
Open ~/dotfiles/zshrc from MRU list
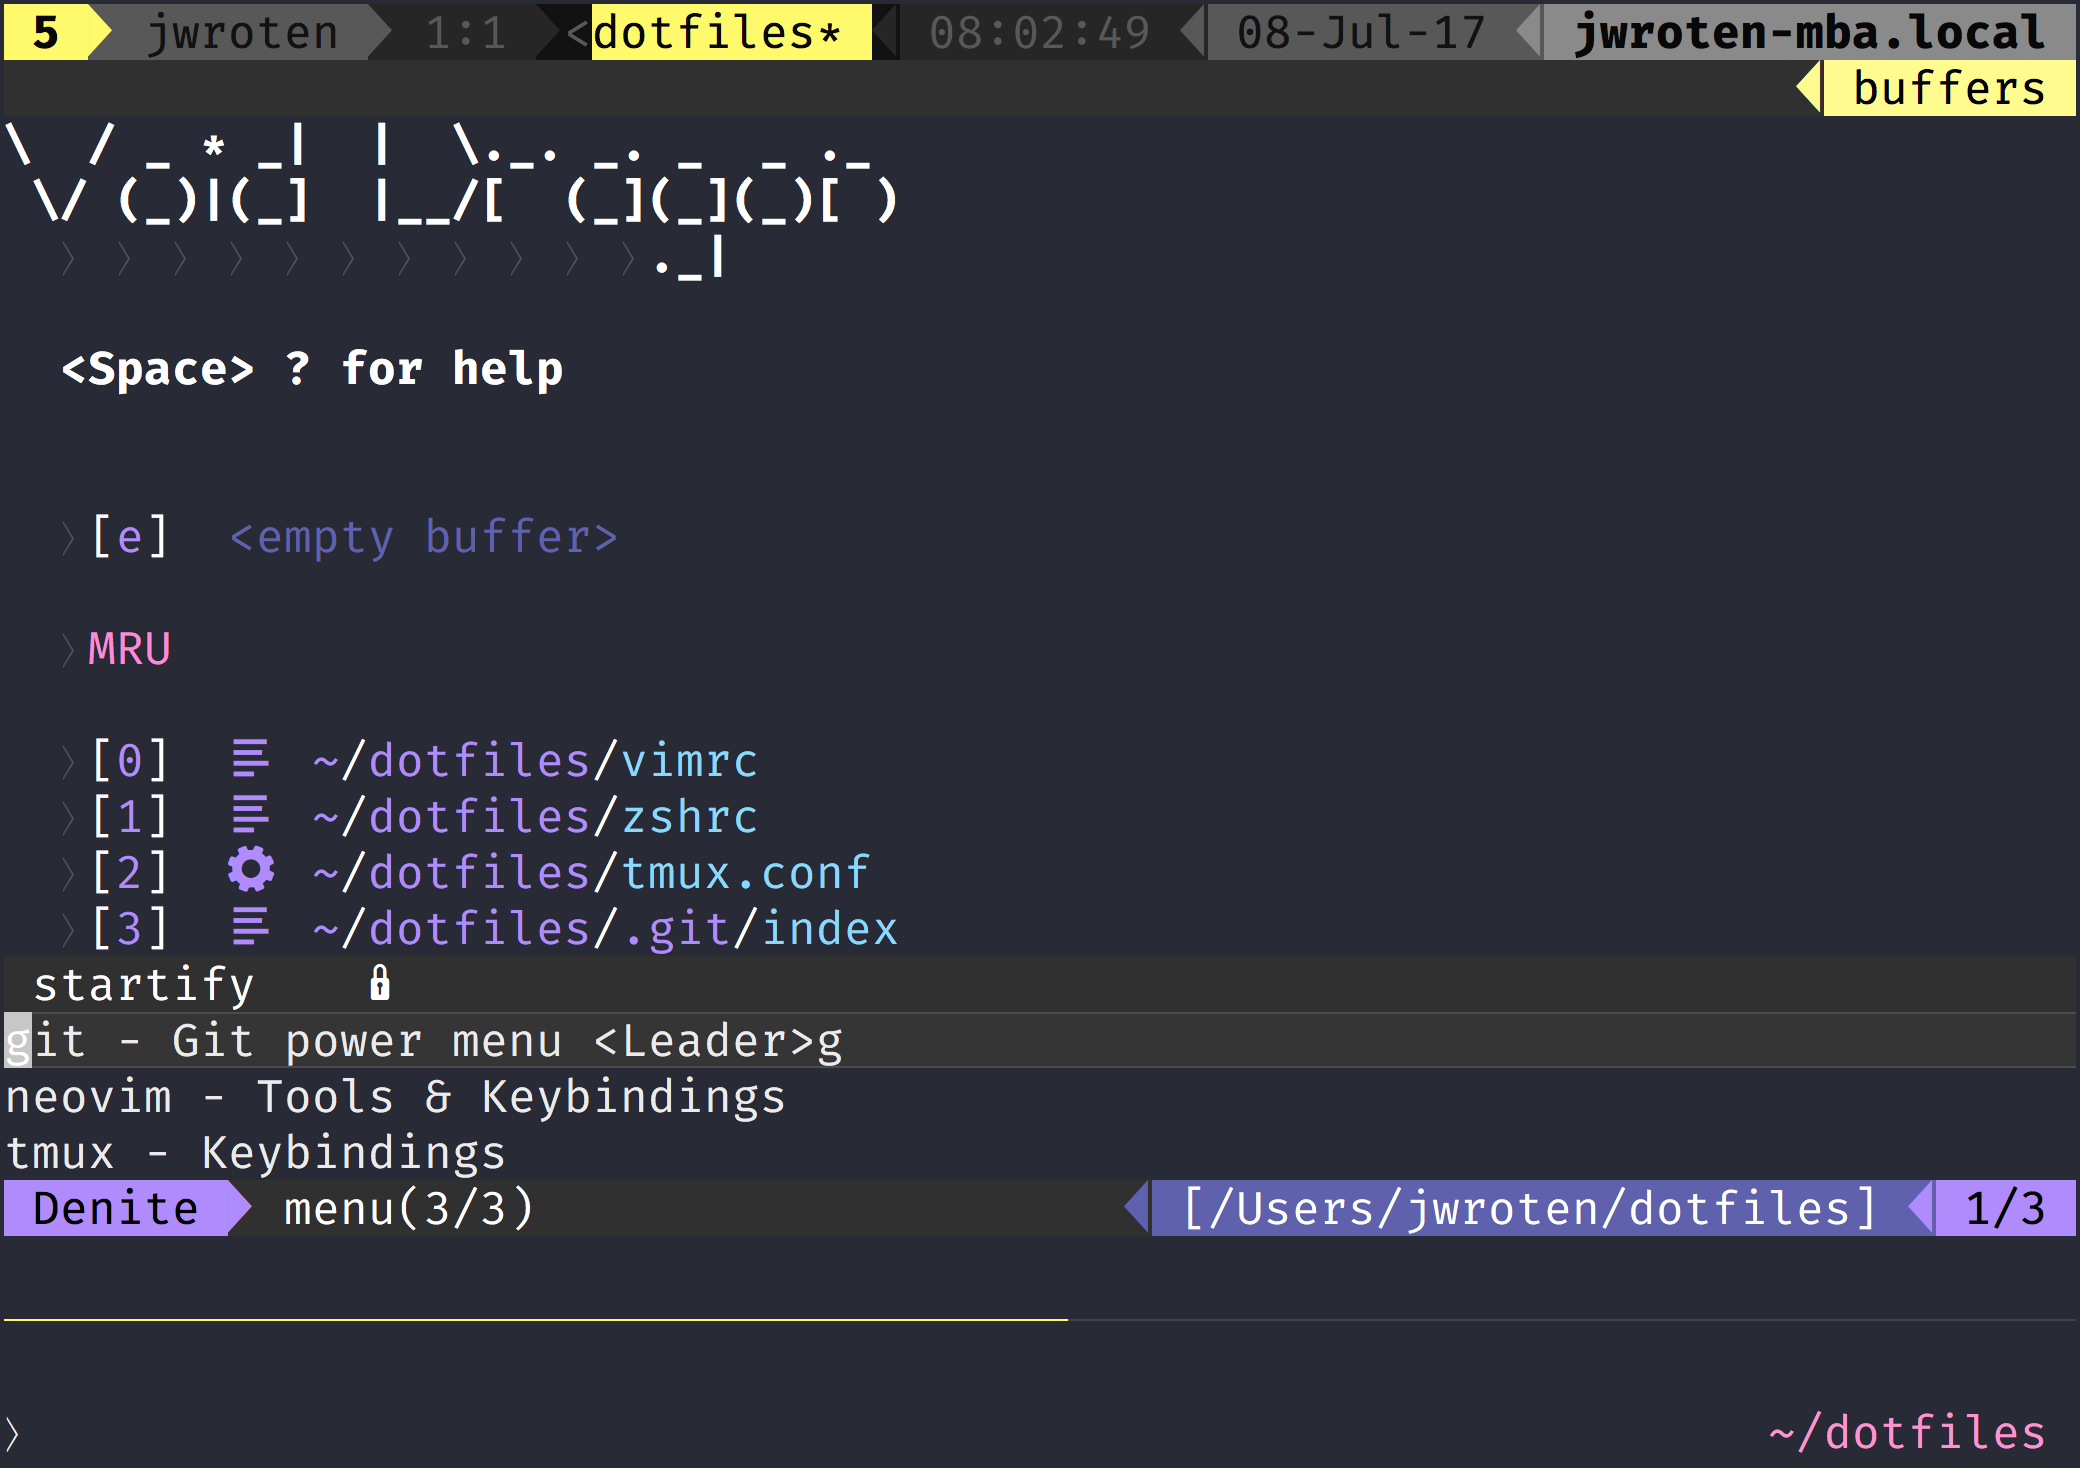[535, 818]
